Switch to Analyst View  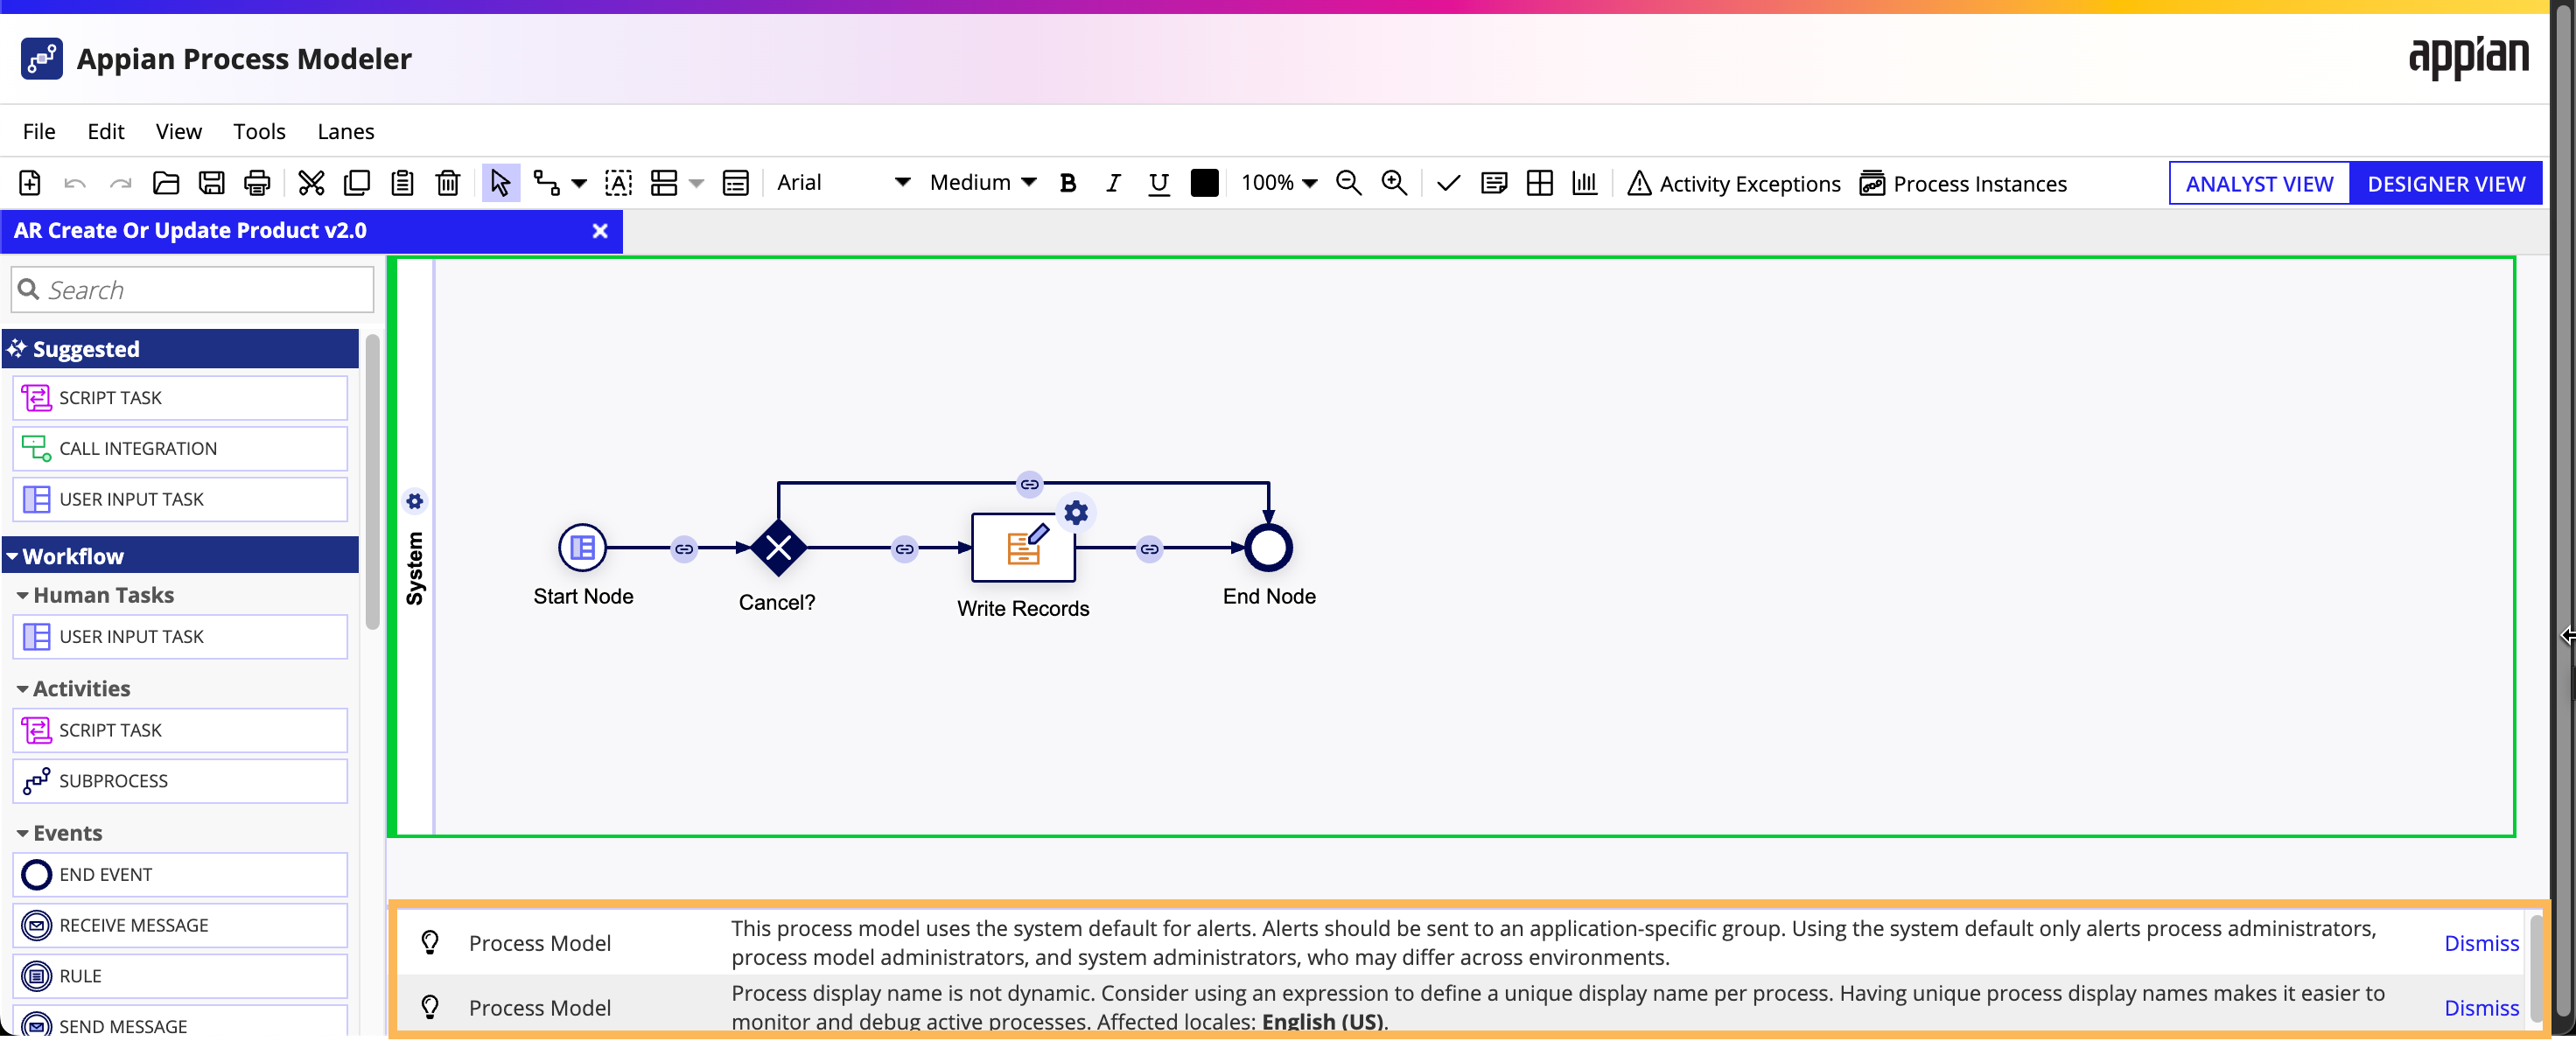[2258, 184]
